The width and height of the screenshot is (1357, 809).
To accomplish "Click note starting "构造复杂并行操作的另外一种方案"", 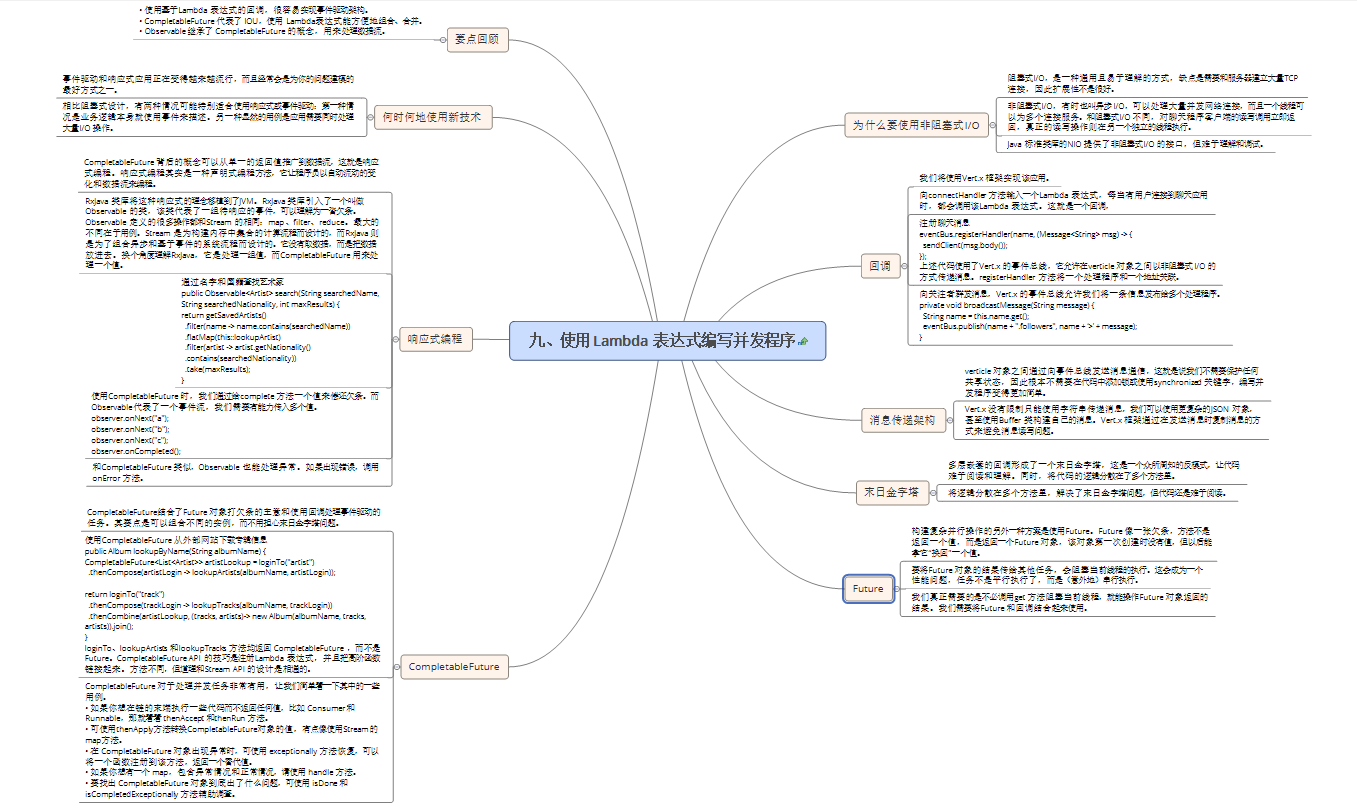I will coord(1064,542).
